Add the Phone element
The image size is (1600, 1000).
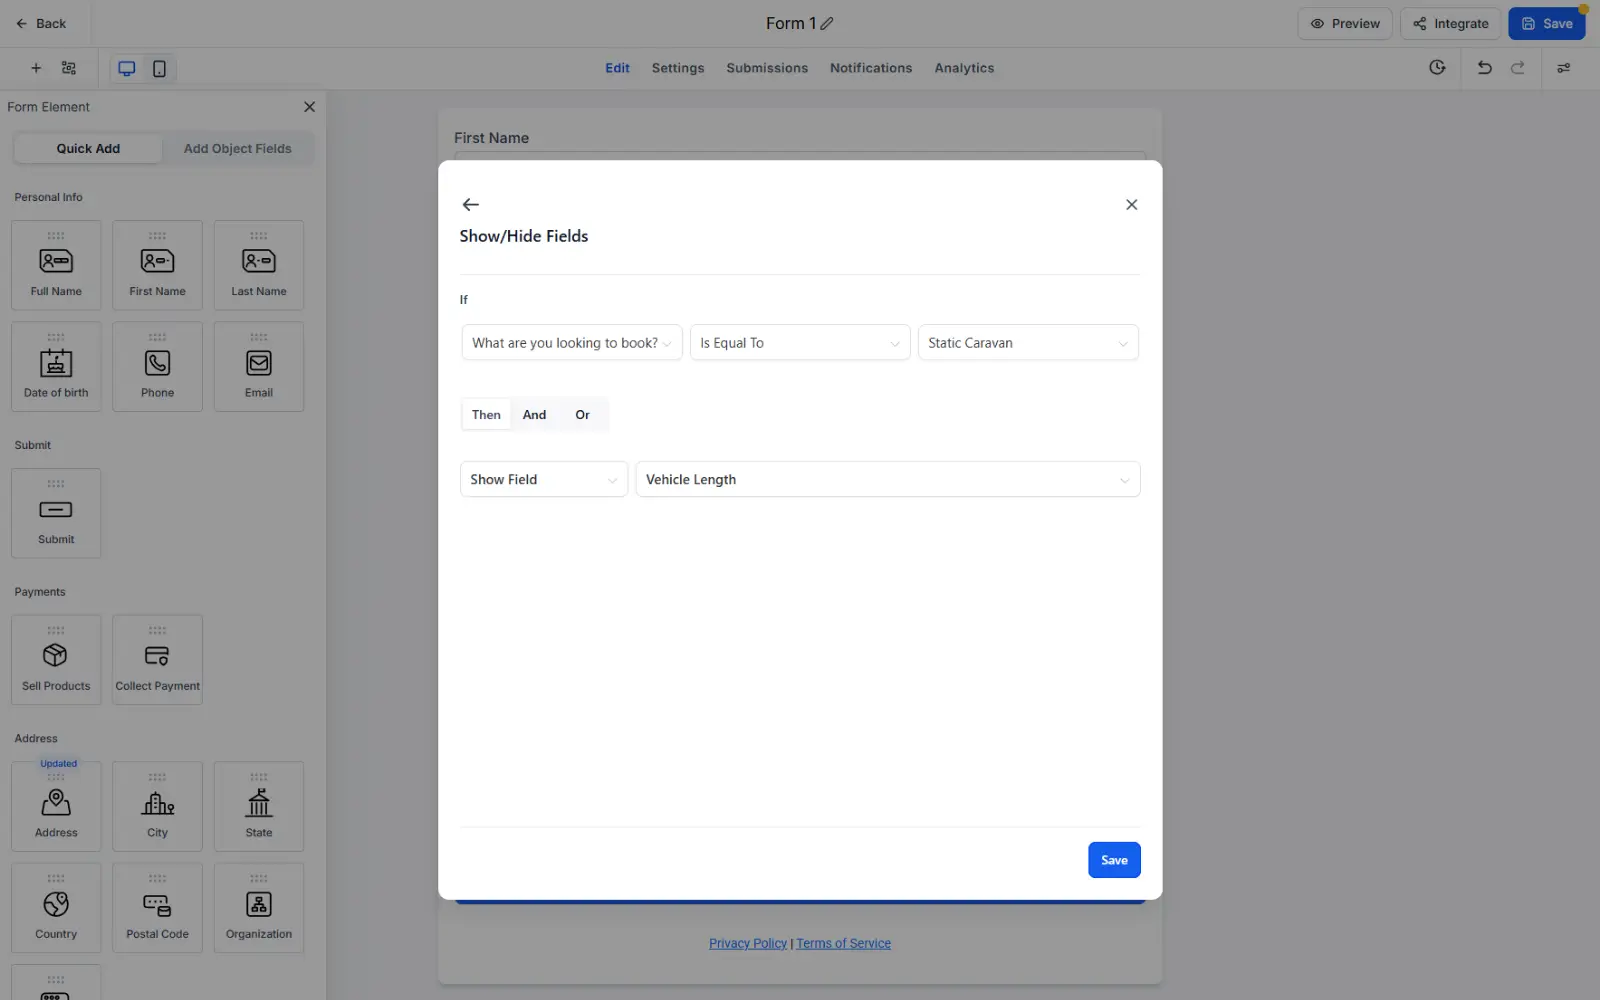tap(157, 366)
